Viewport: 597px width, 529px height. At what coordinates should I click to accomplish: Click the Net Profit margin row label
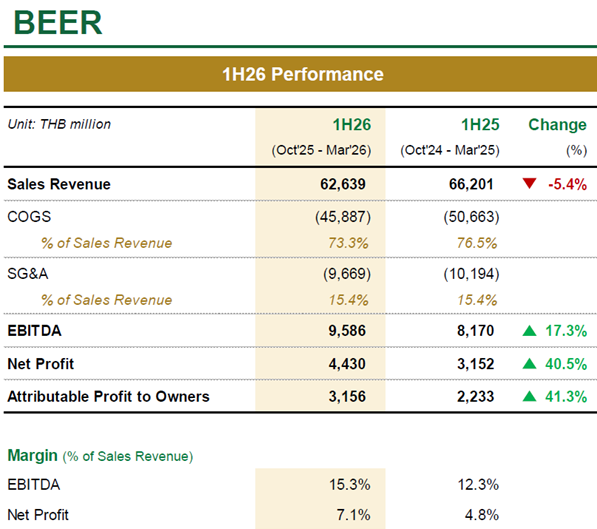click(38, 515)
